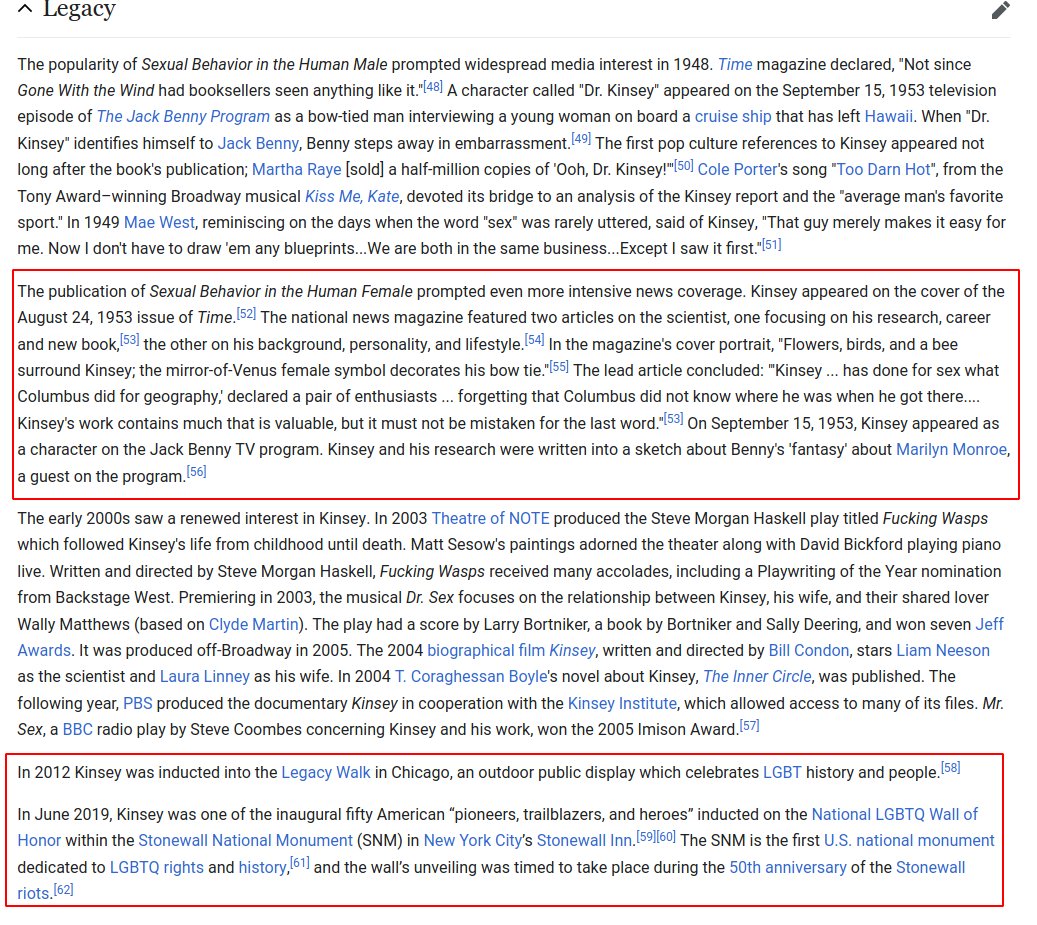Open the Kiss Me, Kate link
The height and width of the screenshot is (925, 1037).
coord(352,196)
